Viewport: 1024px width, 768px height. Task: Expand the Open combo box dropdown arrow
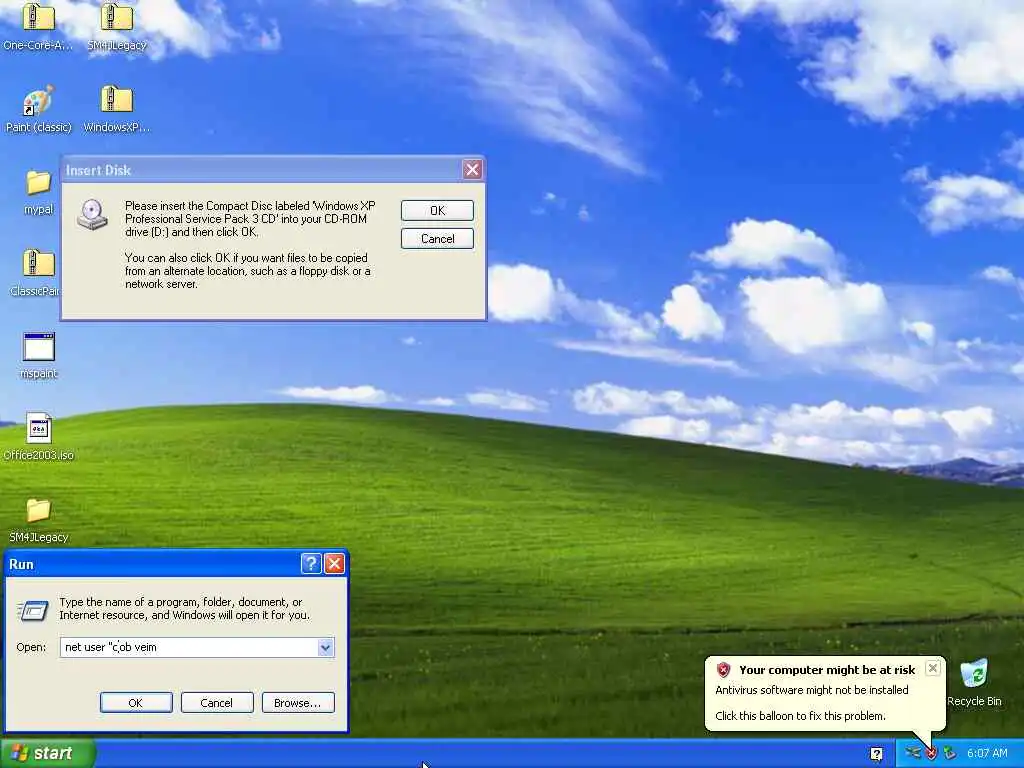coord(325,647)
